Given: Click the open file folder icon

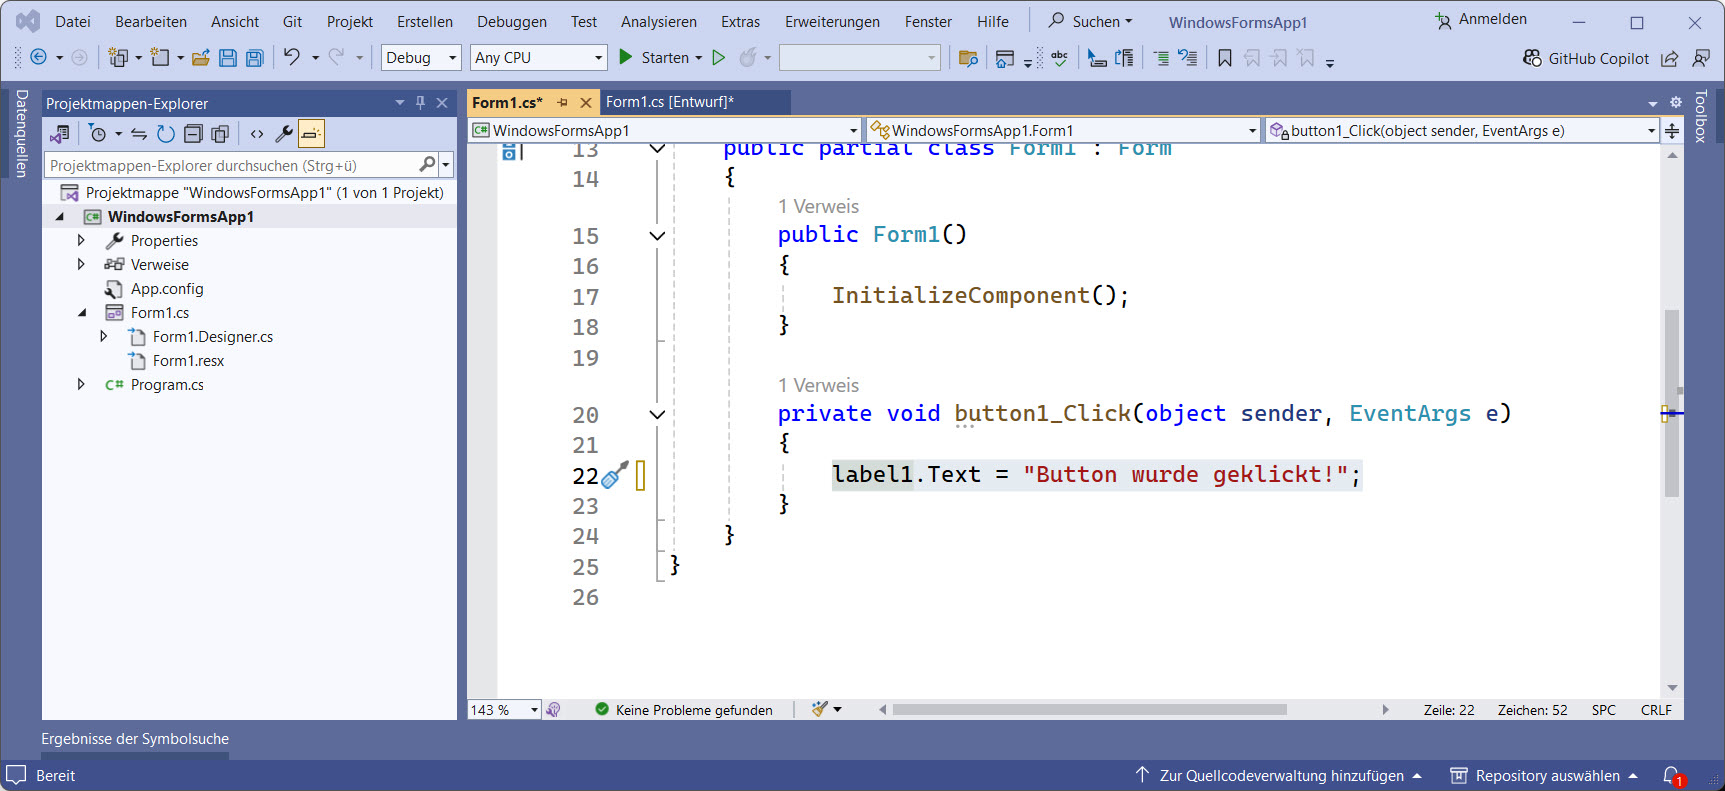Looking at the screenshot, I should coord(201,58).
